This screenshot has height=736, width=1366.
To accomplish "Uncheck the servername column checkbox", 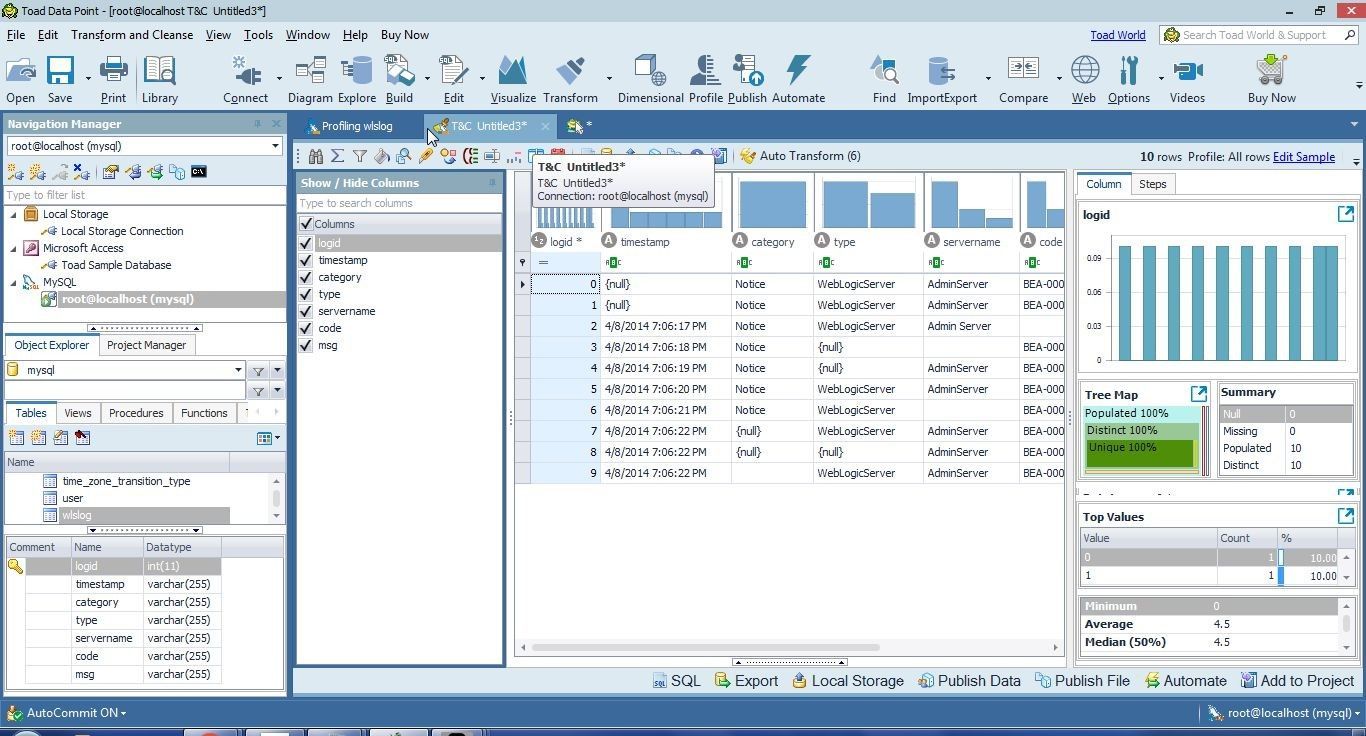I will pyautogui.click(x=306, y=311).
